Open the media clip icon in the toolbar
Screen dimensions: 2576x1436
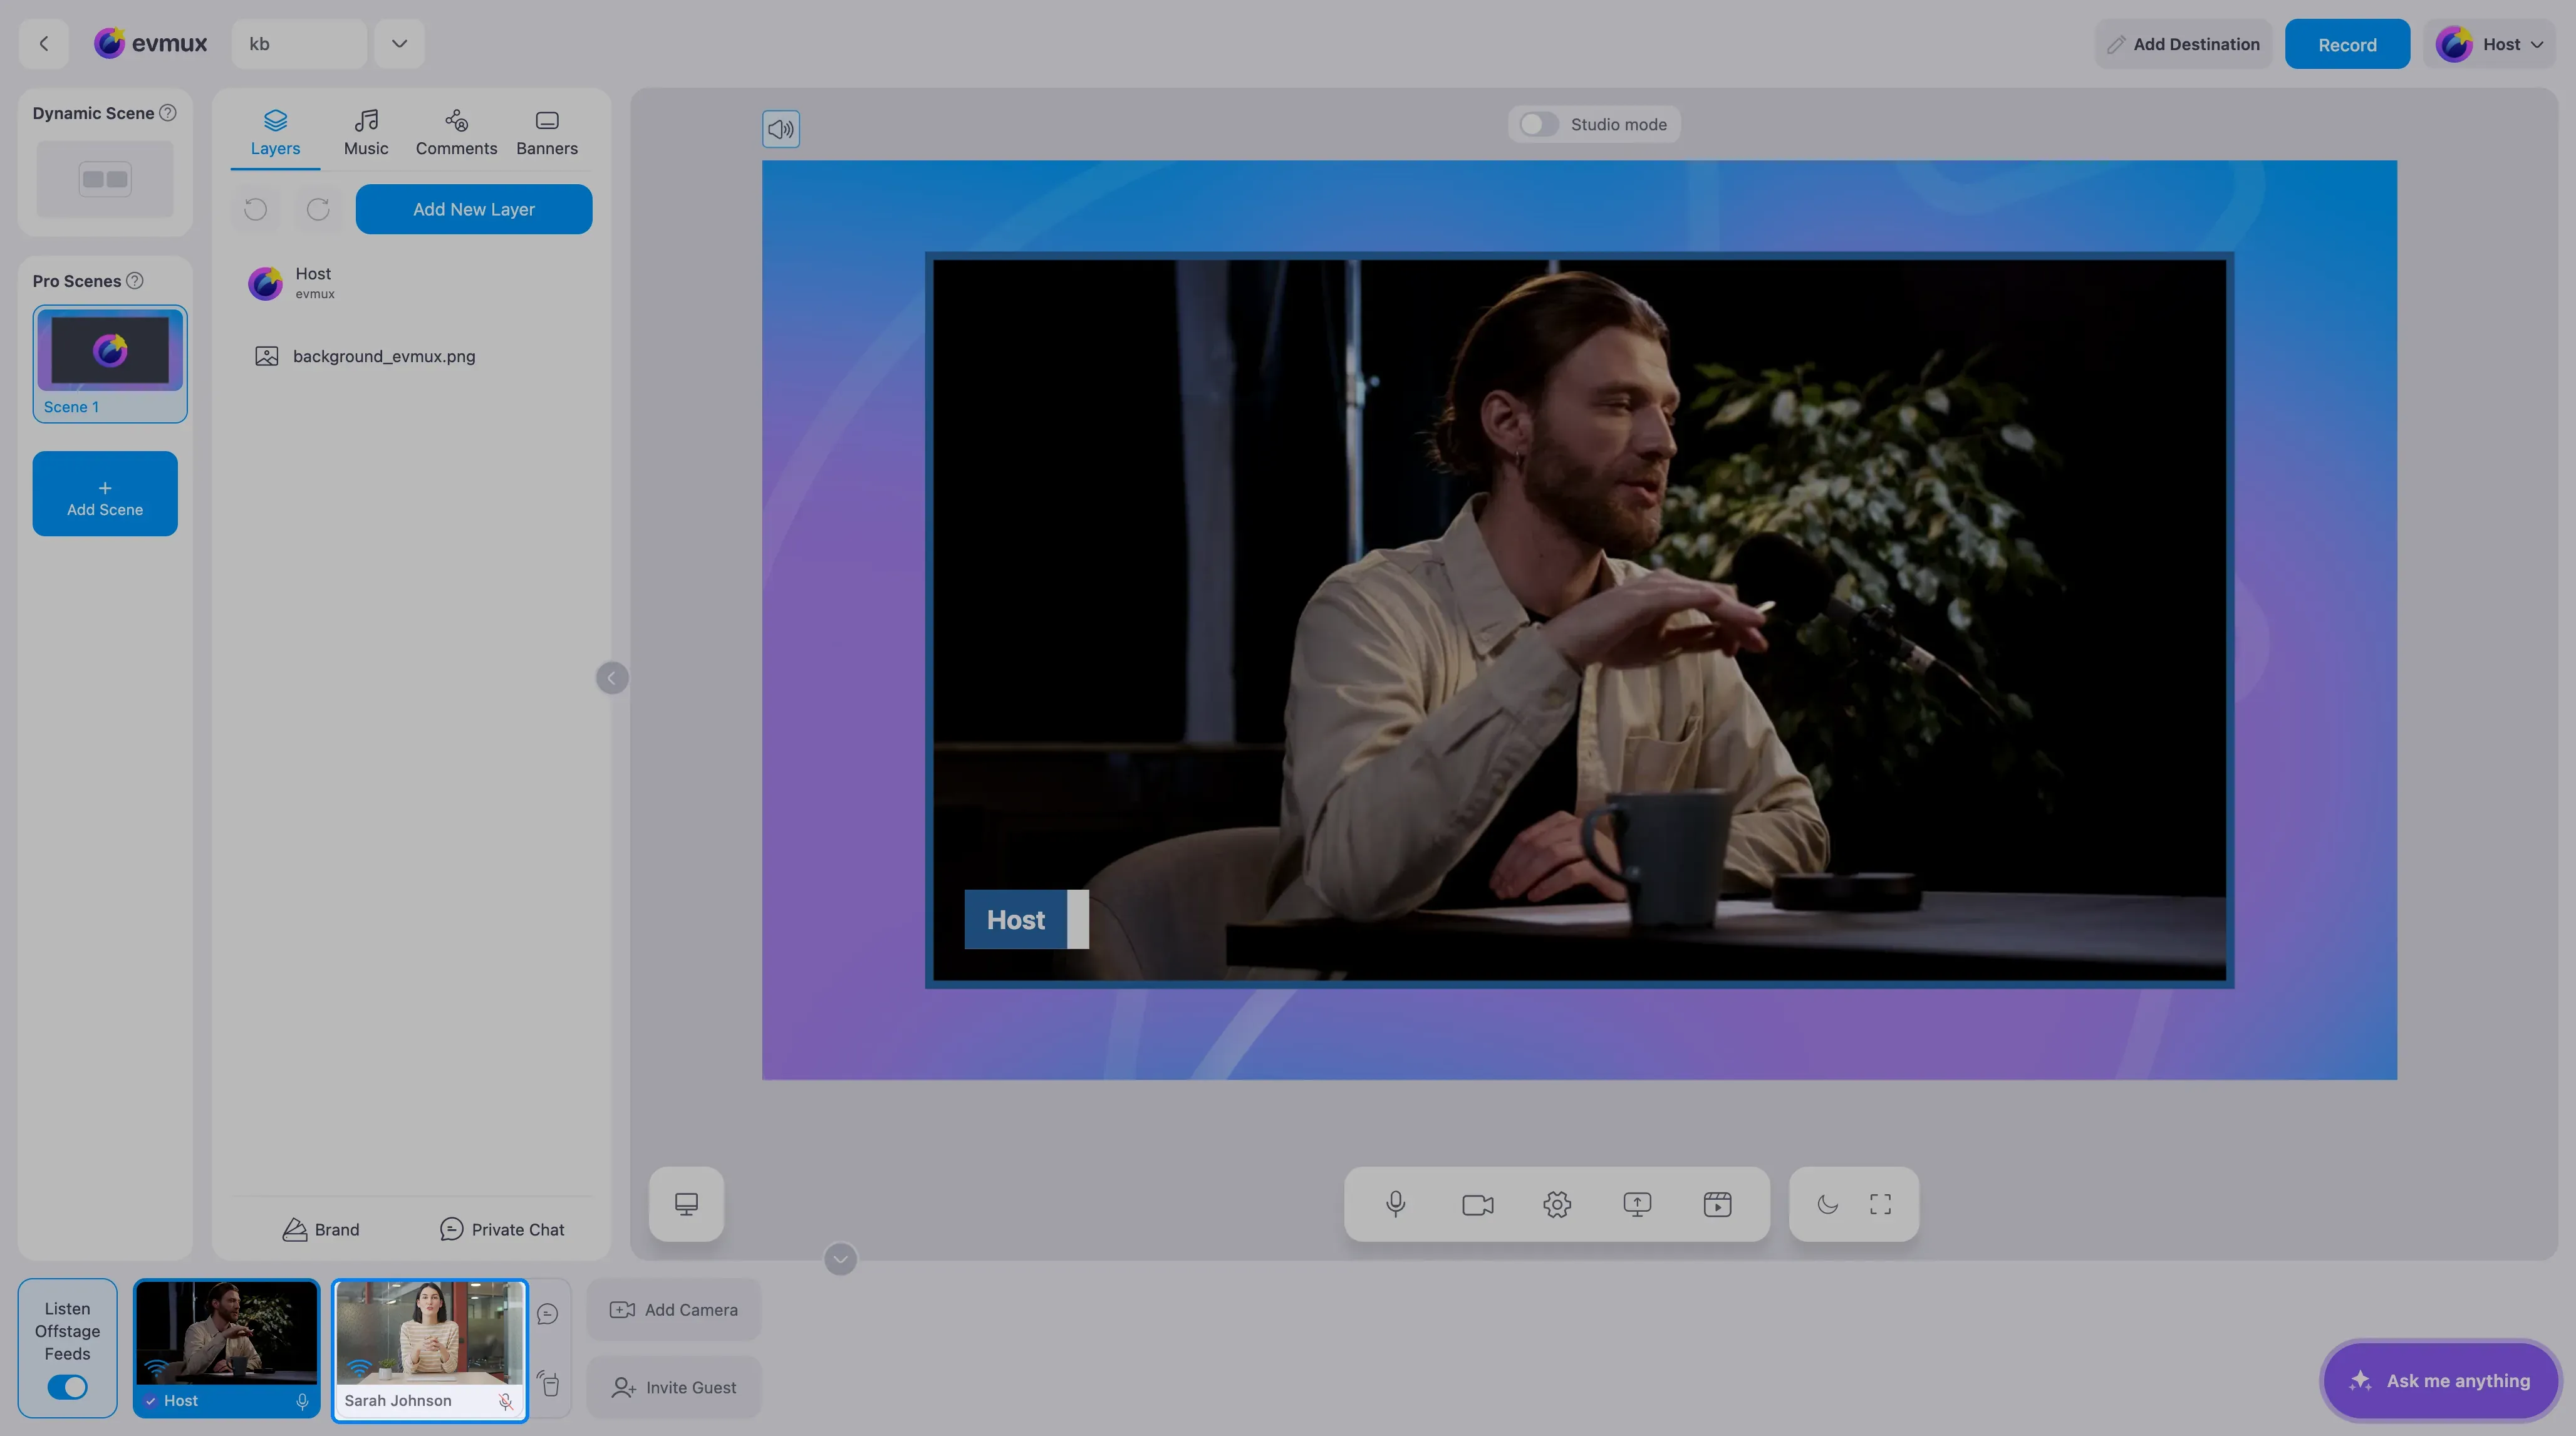click(x=1717, y=1204)
